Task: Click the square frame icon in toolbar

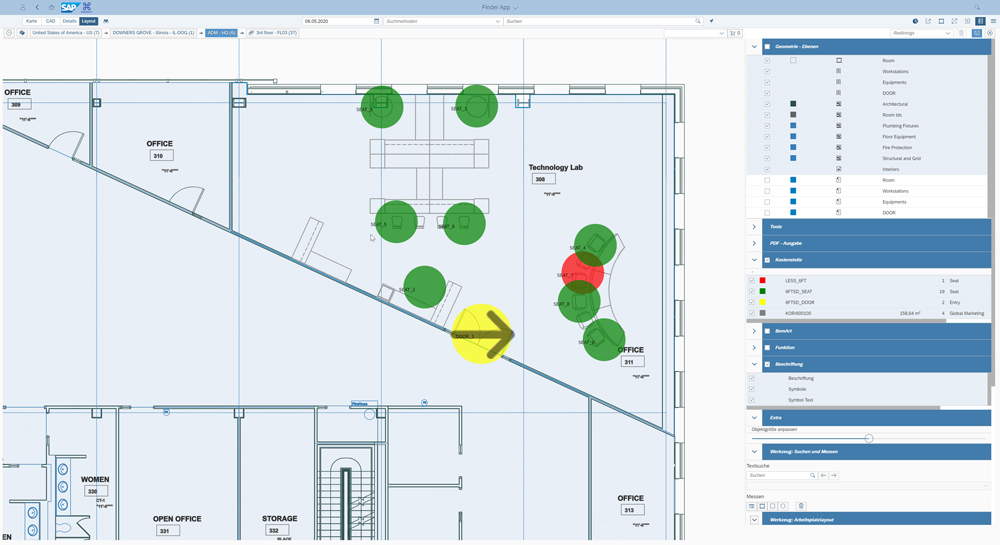Action: [x=941, y=21]
